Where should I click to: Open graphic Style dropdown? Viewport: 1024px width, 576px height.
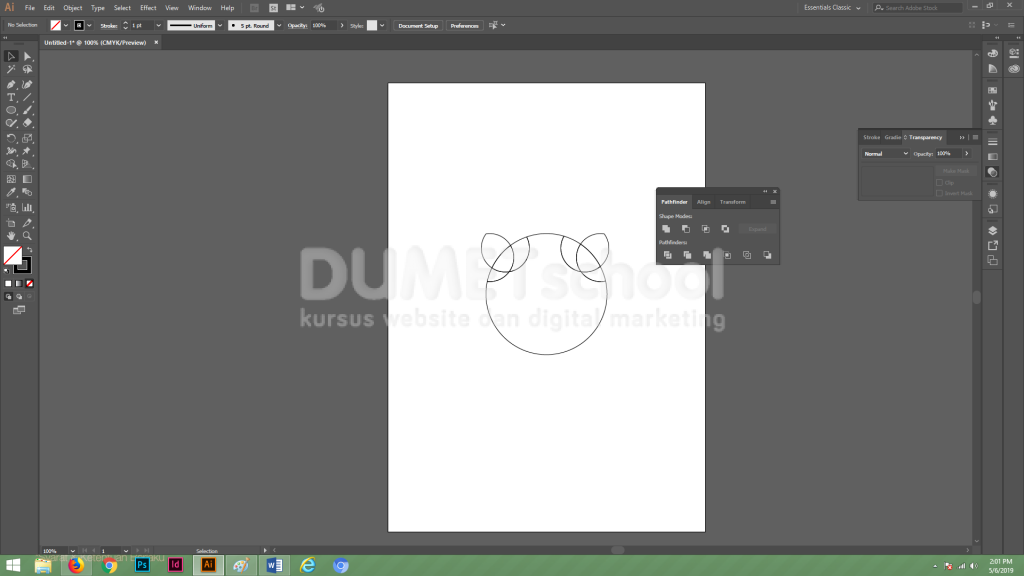382,25
